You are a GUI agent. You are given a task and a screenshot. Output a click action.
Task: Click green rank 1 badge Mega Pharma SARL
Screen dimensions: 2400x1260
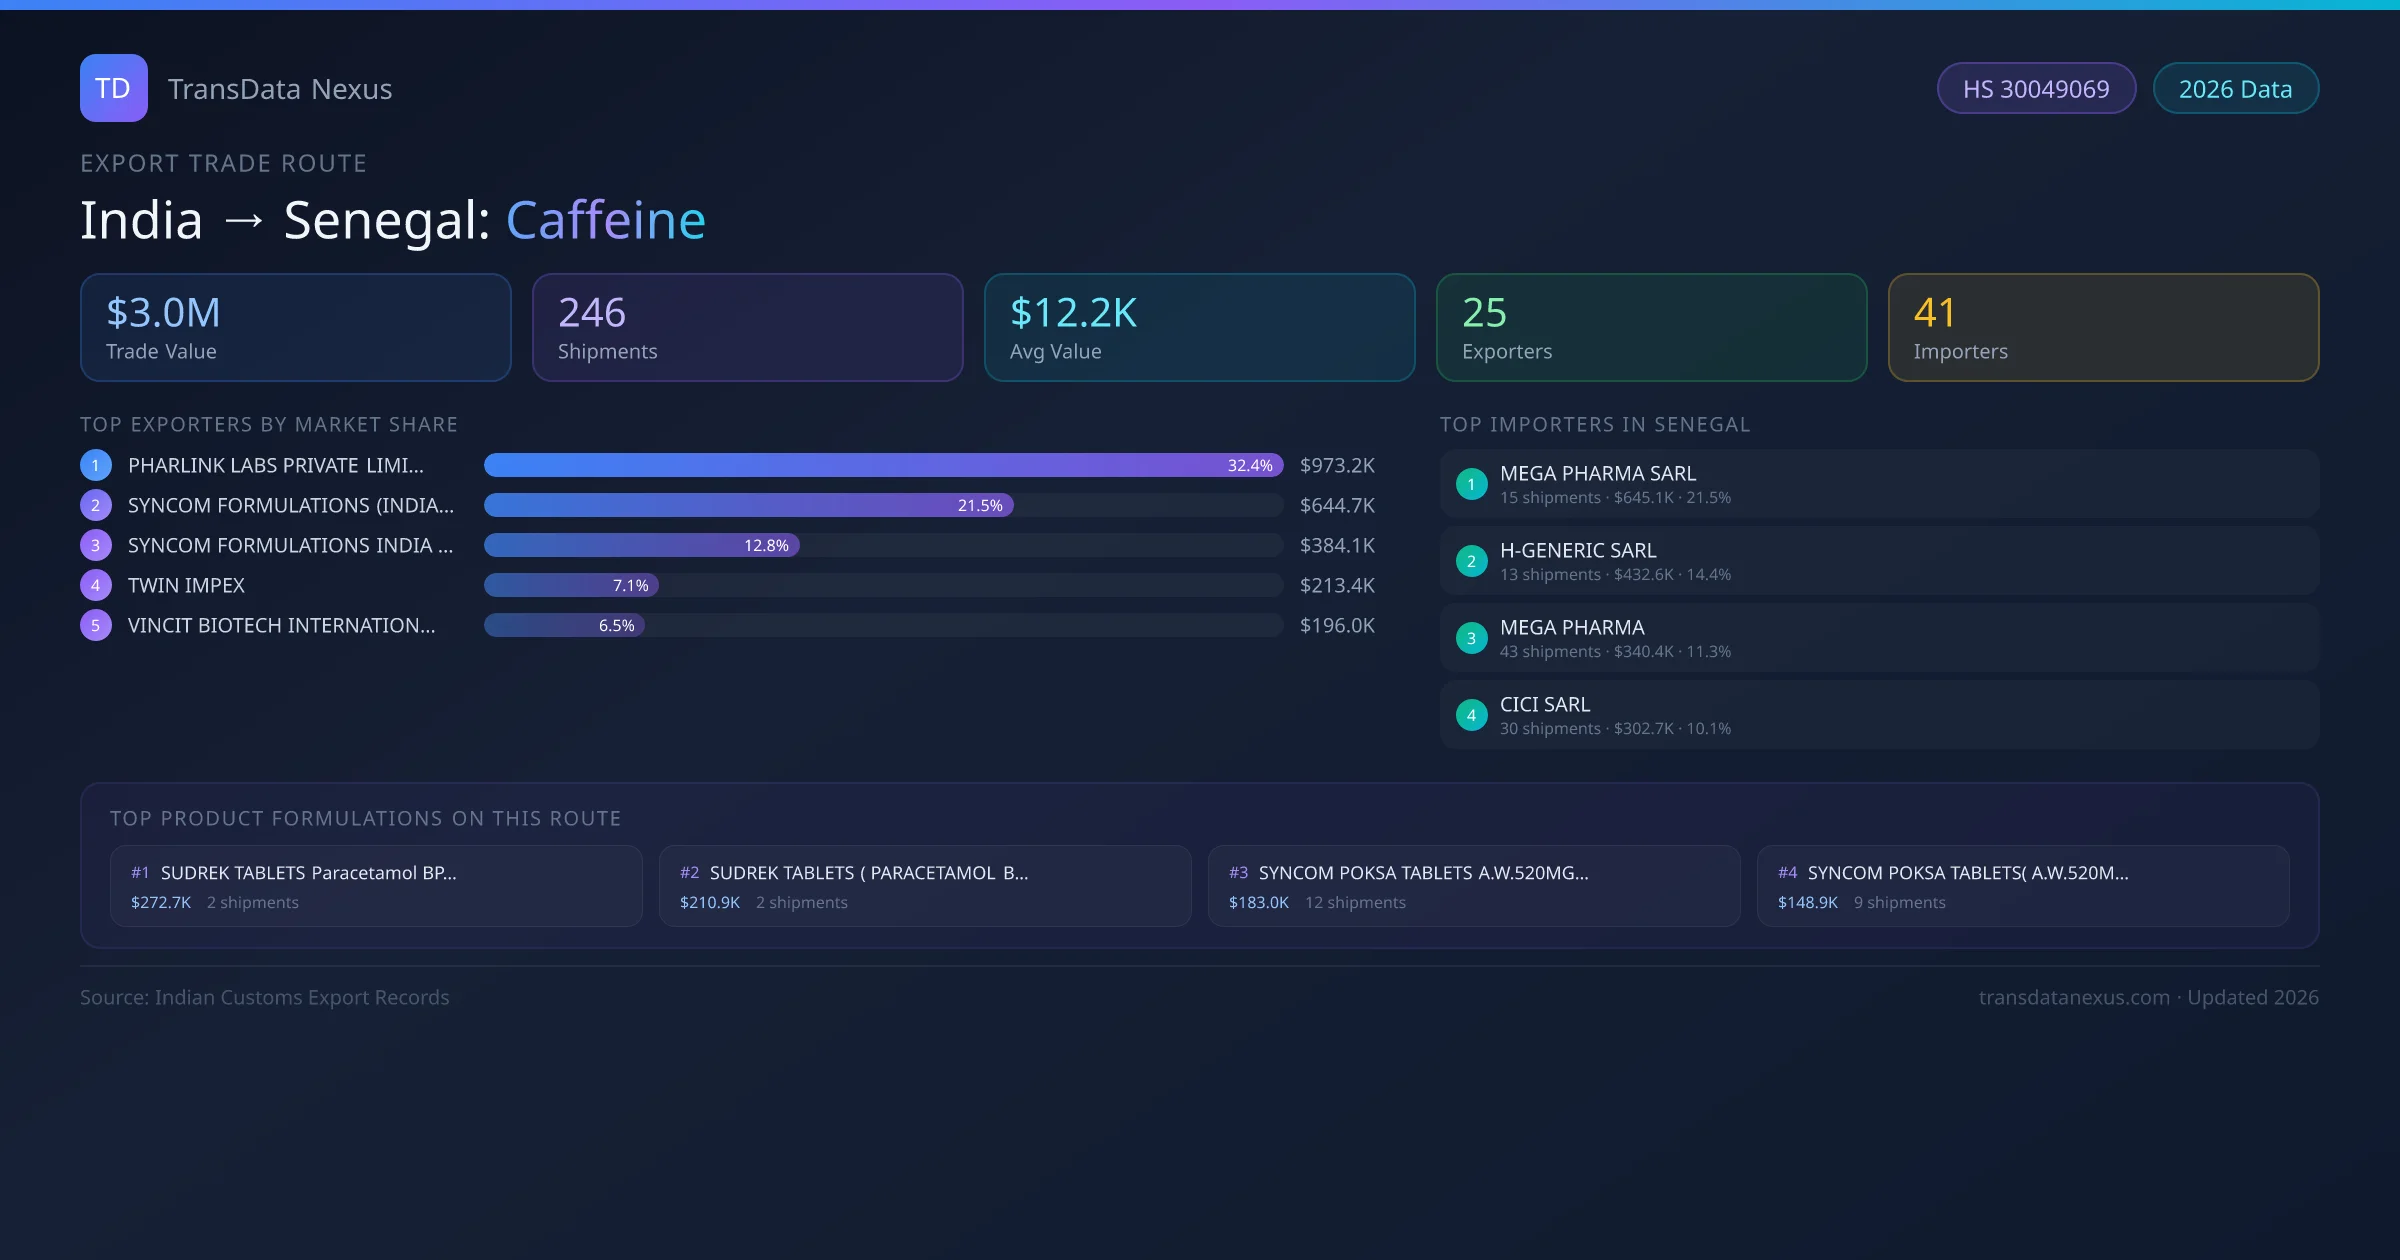(x=1471, y=484)
